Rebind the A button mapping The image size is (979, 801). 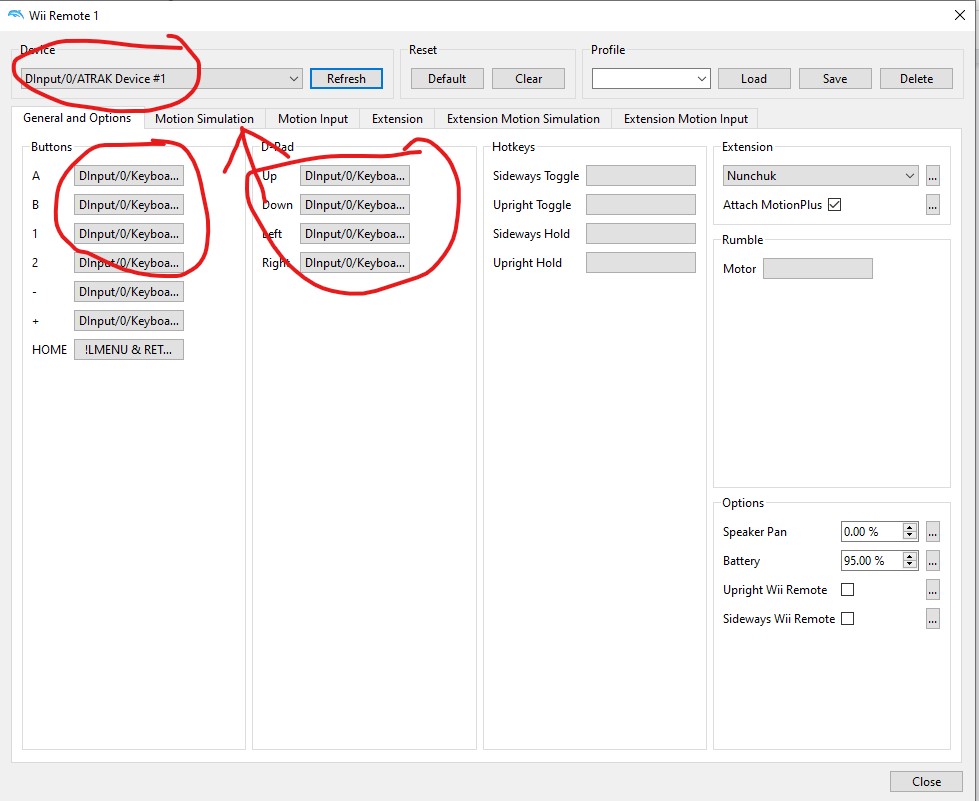click(129, 176)
